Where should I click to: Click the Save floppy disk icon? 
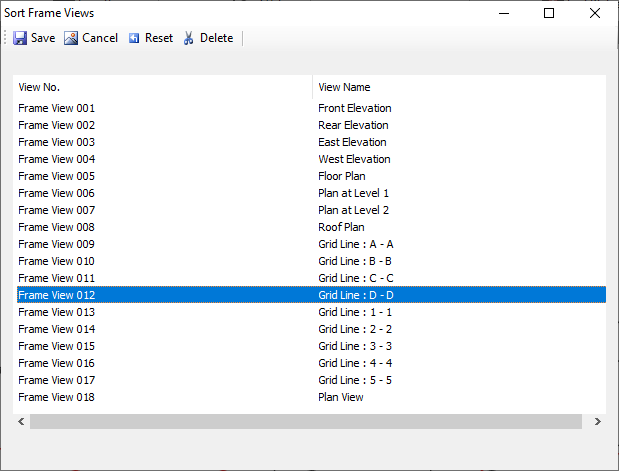coord(20,38)
